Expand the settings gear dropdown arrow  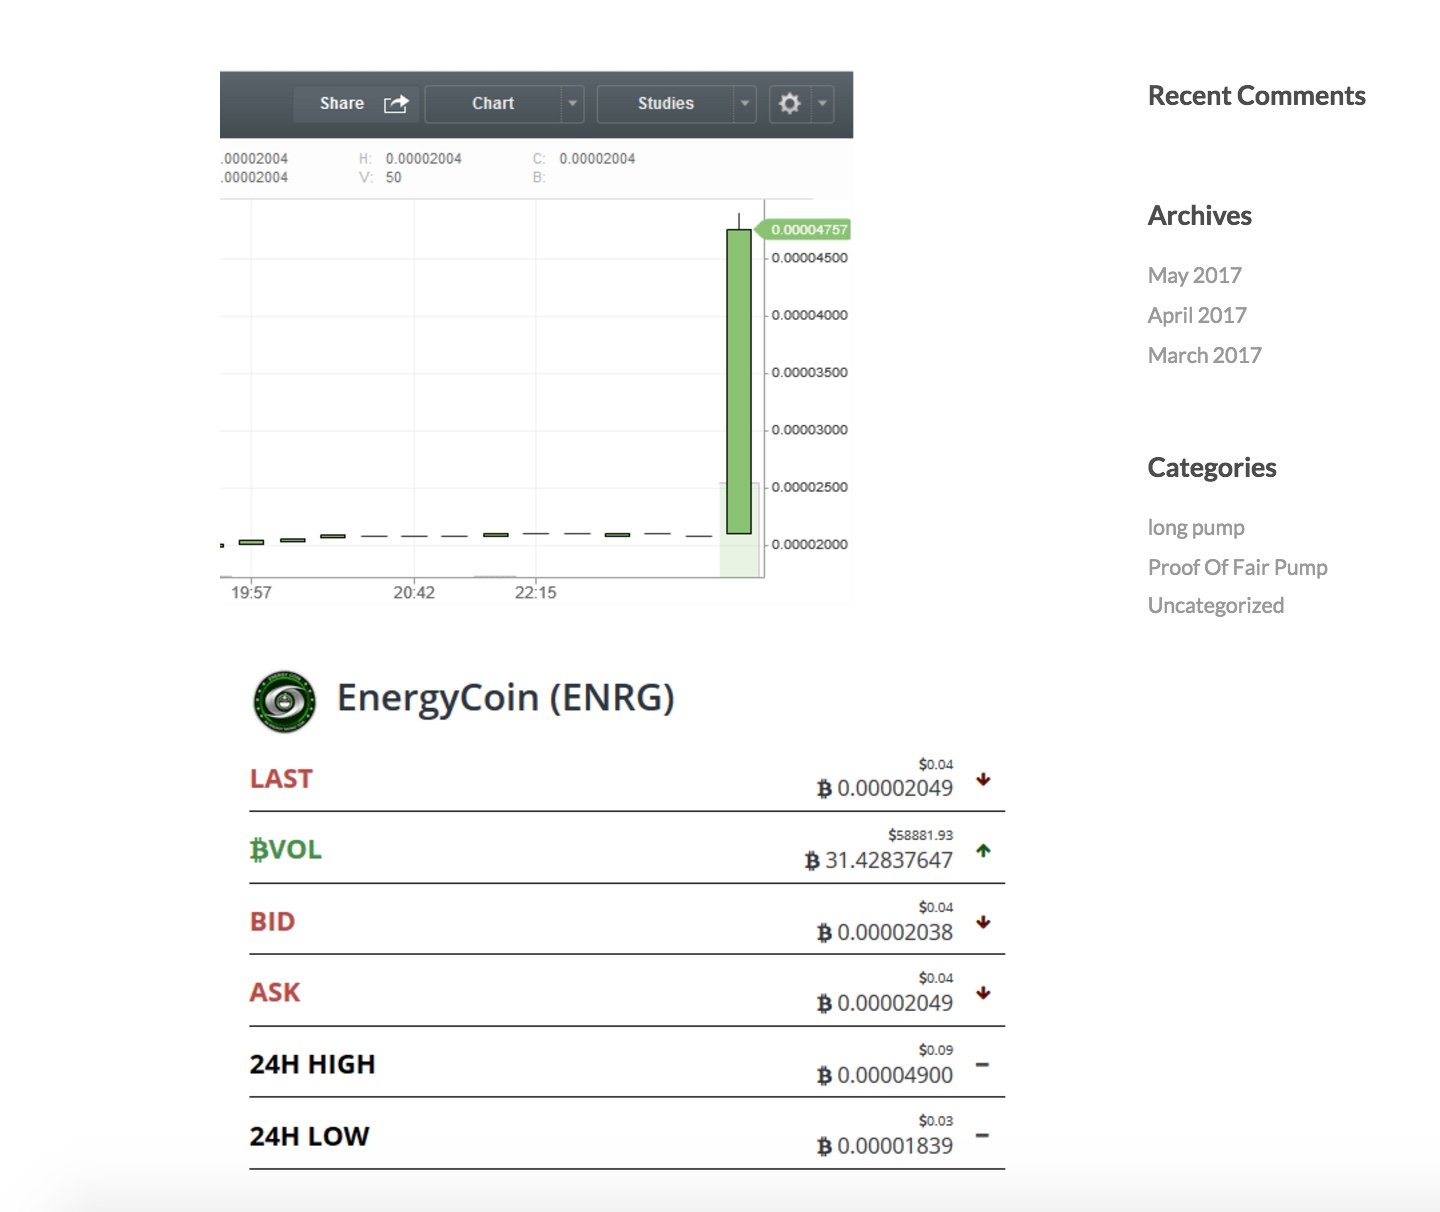coord(823,103)
